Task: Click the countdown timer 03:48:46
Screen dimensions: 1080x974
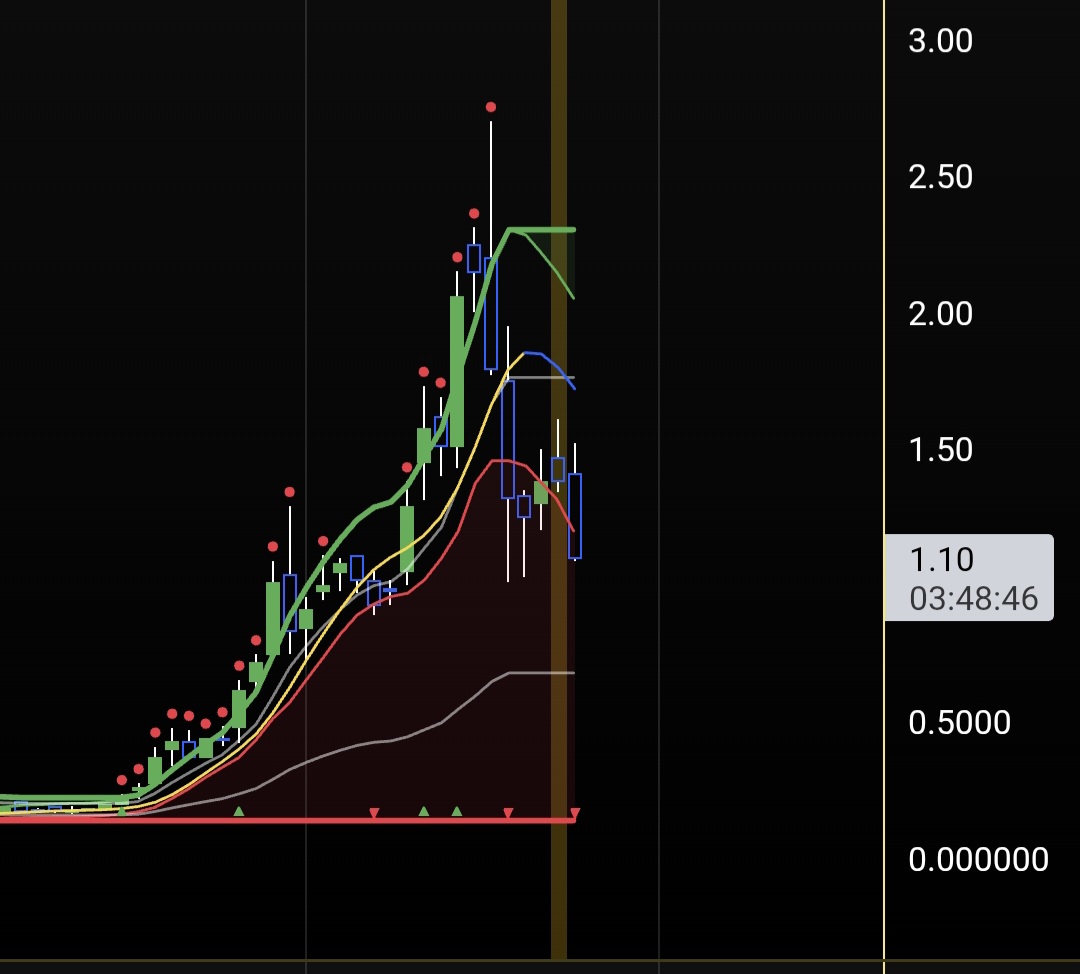Action: pos(973,599)
